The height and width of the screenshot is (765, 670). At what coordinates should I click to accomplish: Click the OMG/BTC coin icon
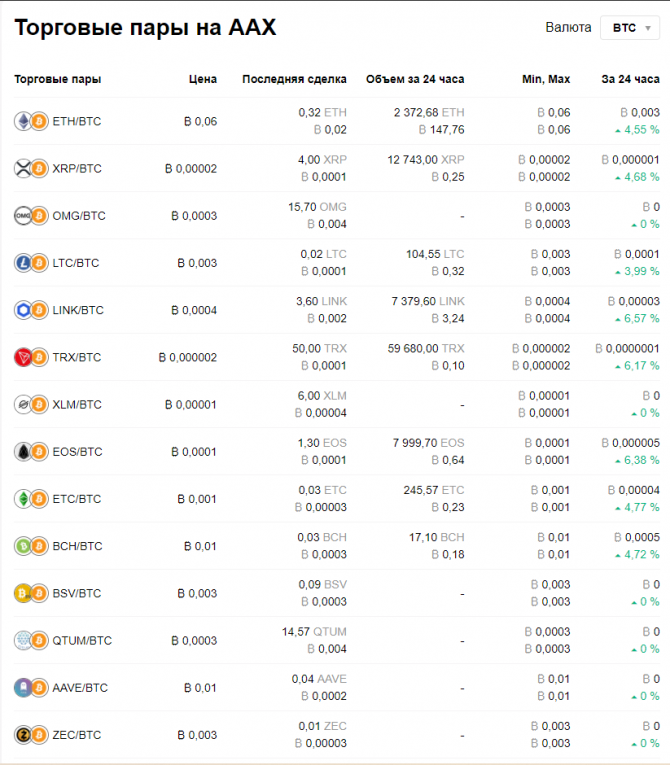pyautogui.click(x=31, y=216)
